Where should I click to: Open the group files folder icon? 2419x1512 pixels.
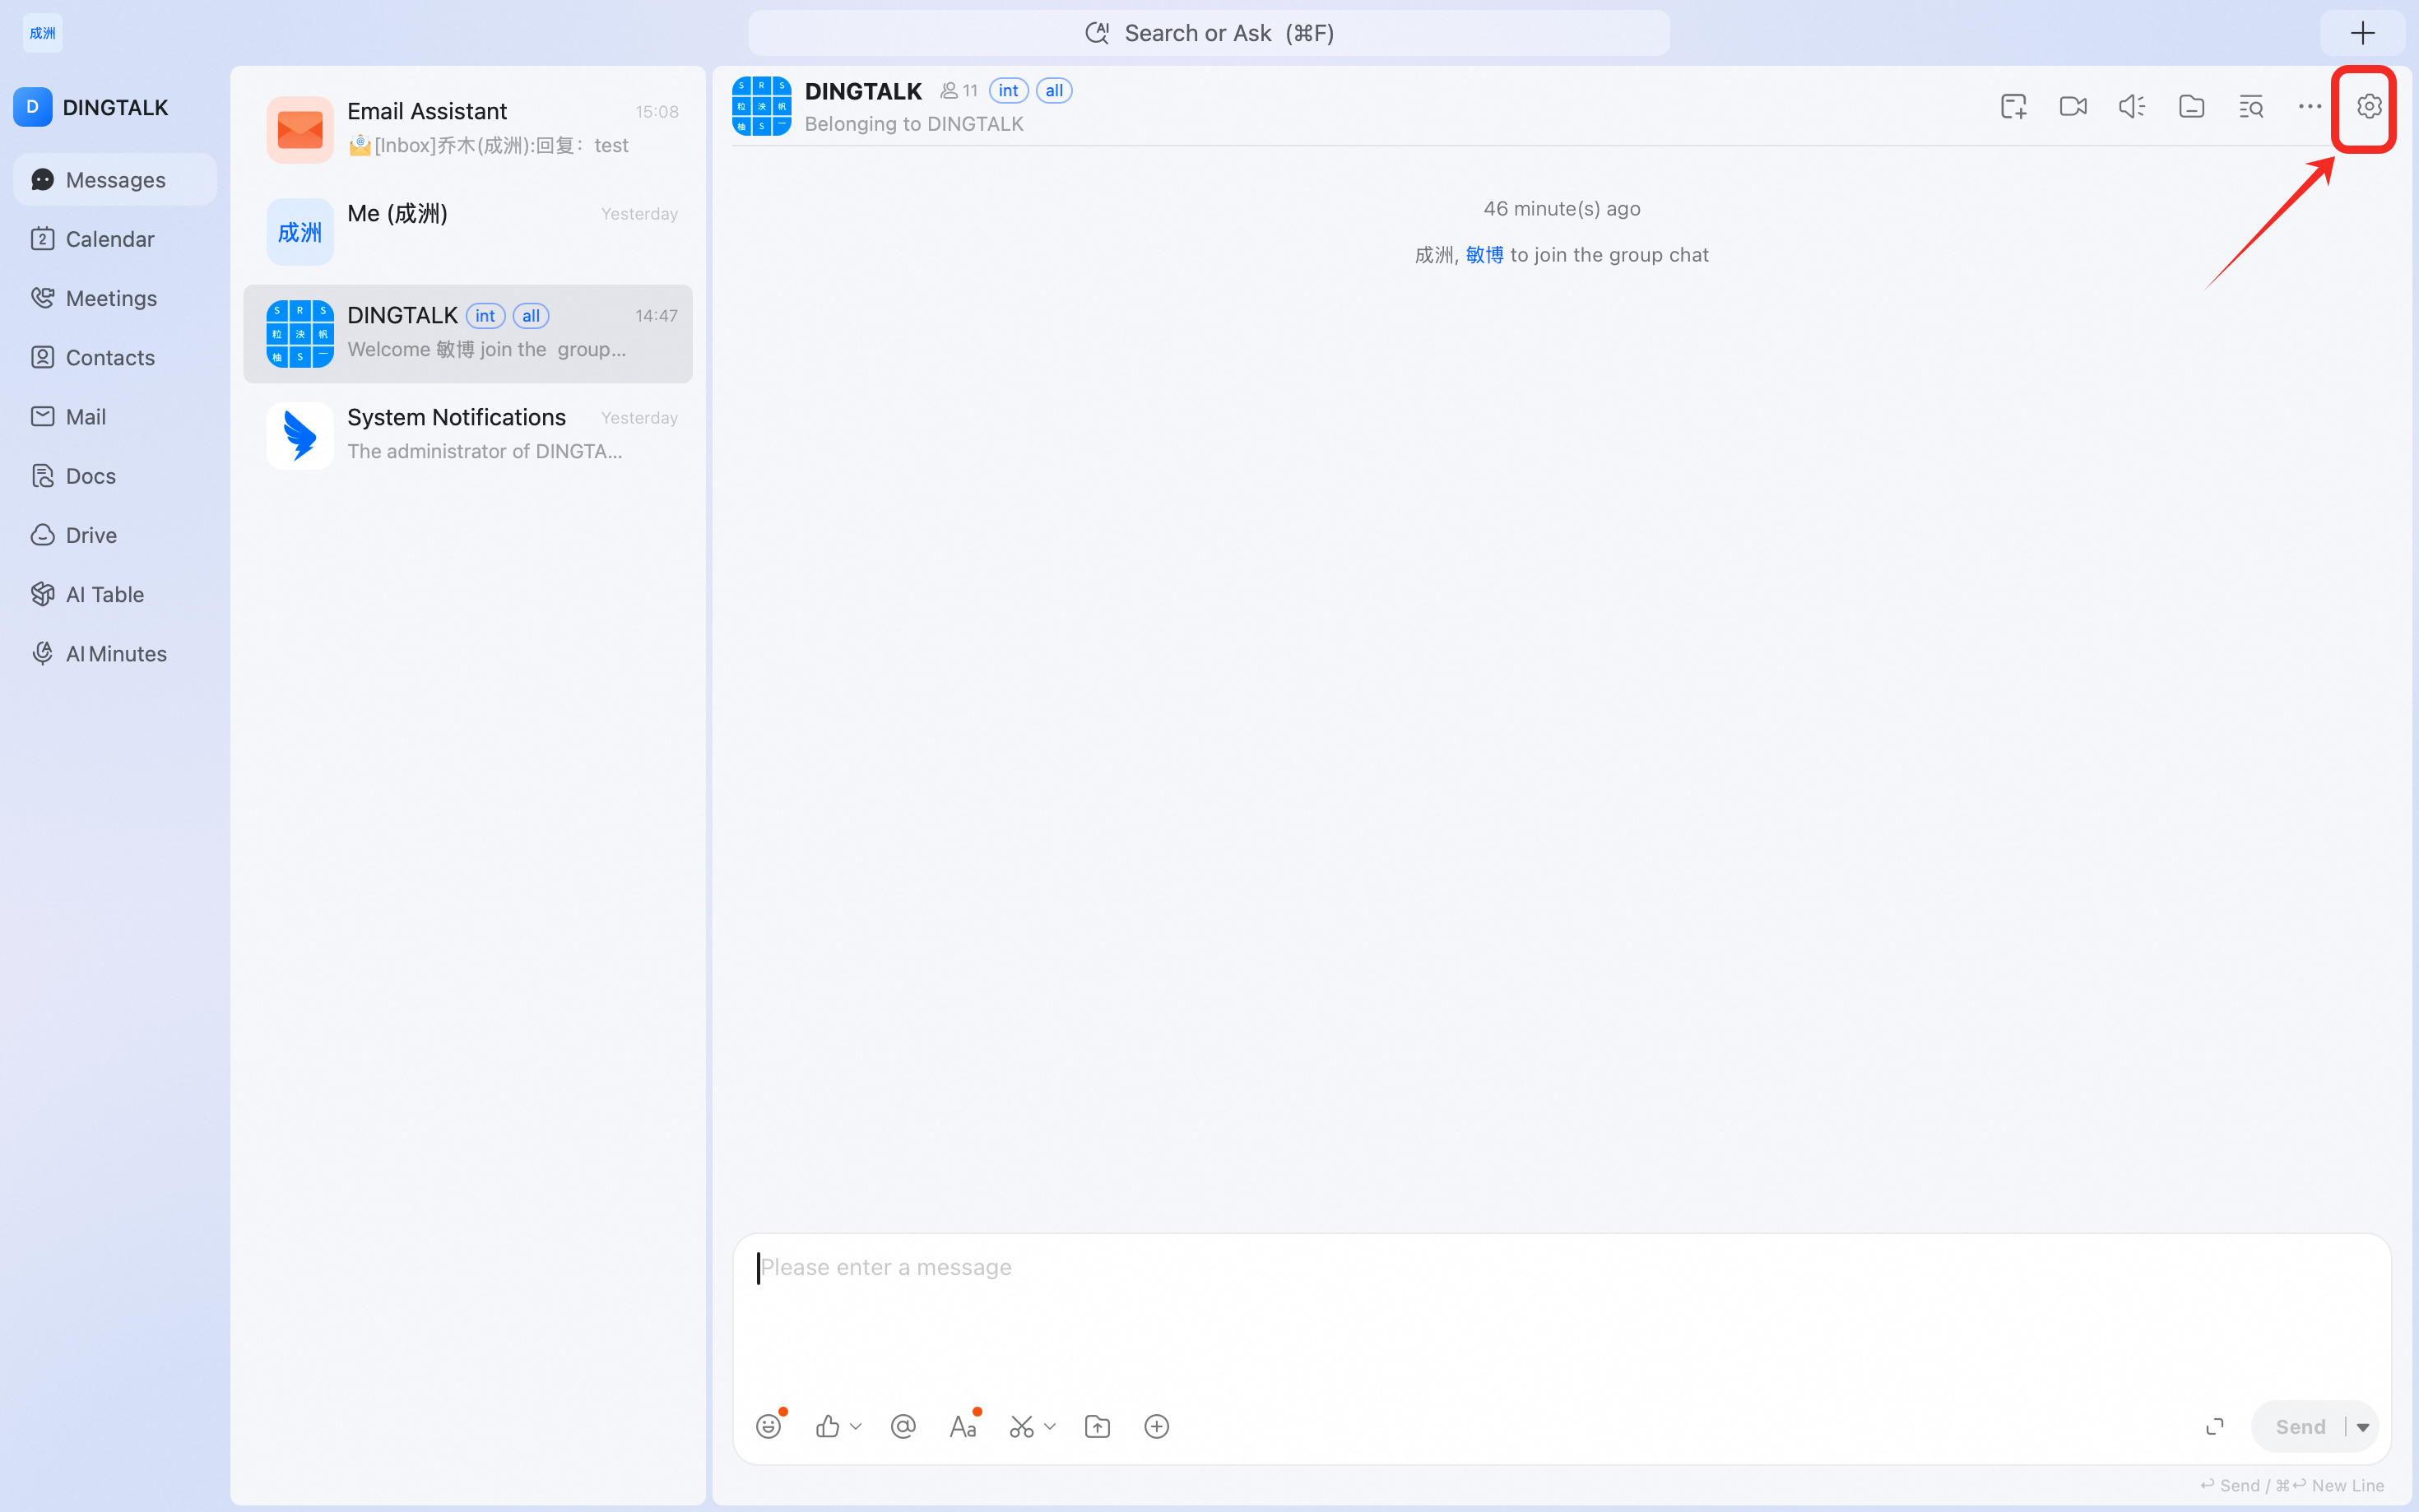pos(2191,106)
